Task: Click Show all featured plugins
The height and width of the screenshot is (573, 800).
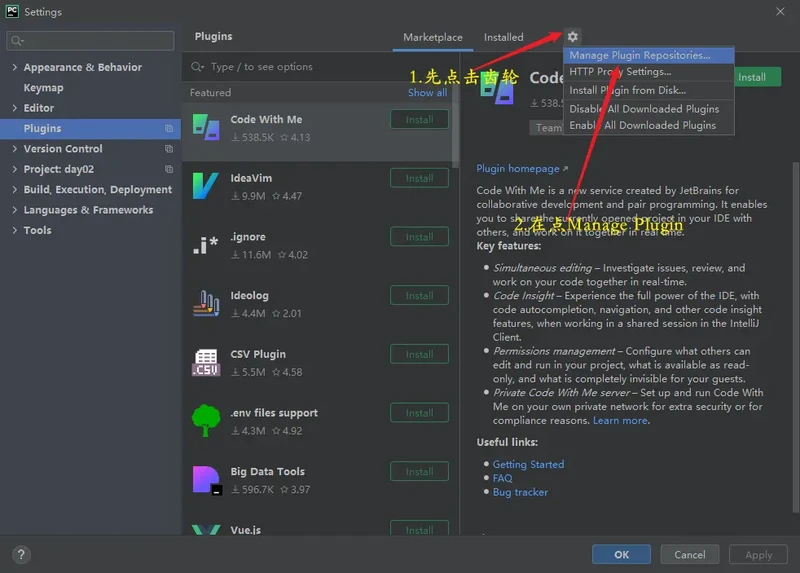Action: point(427,93)
